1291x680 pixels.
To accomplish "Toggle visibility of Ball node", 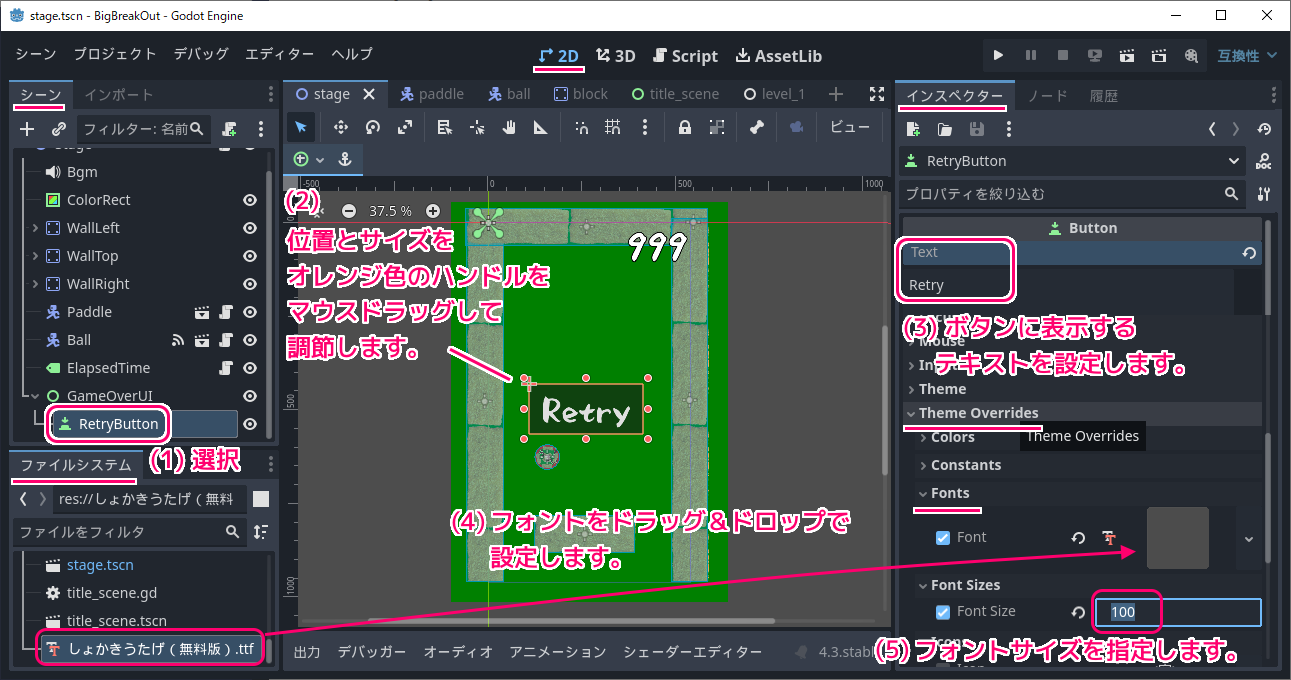I will (x=250, y=340).
